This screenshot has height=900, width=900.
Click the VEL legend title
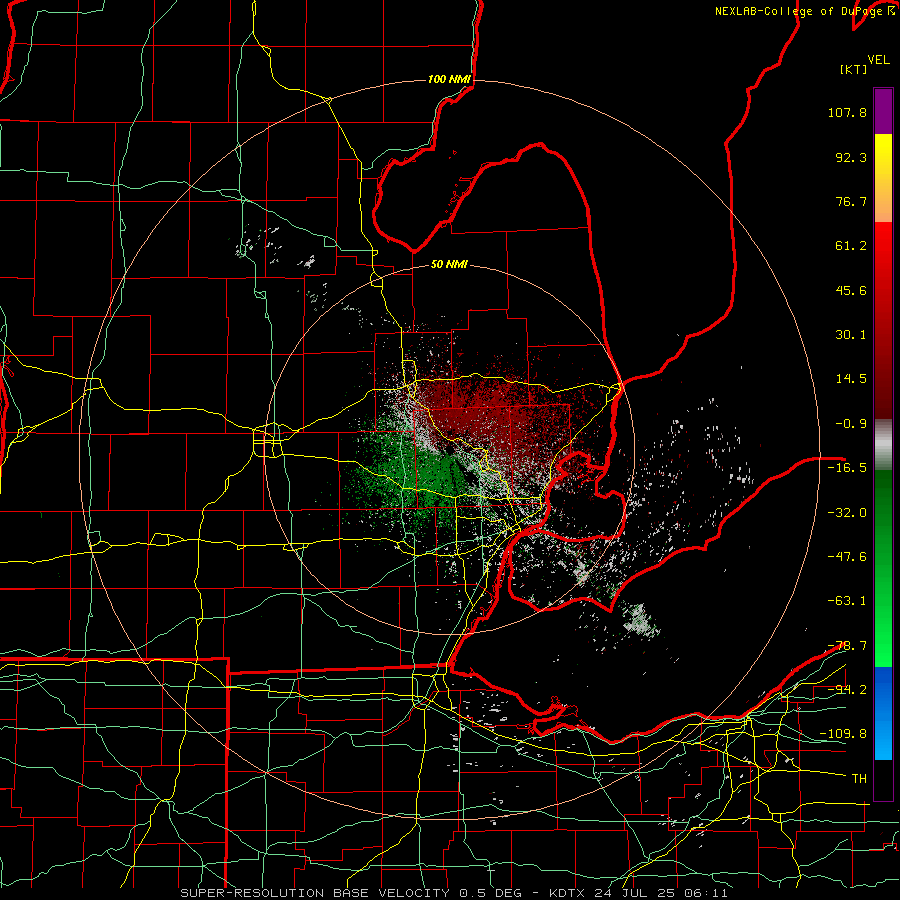[878, 60]
